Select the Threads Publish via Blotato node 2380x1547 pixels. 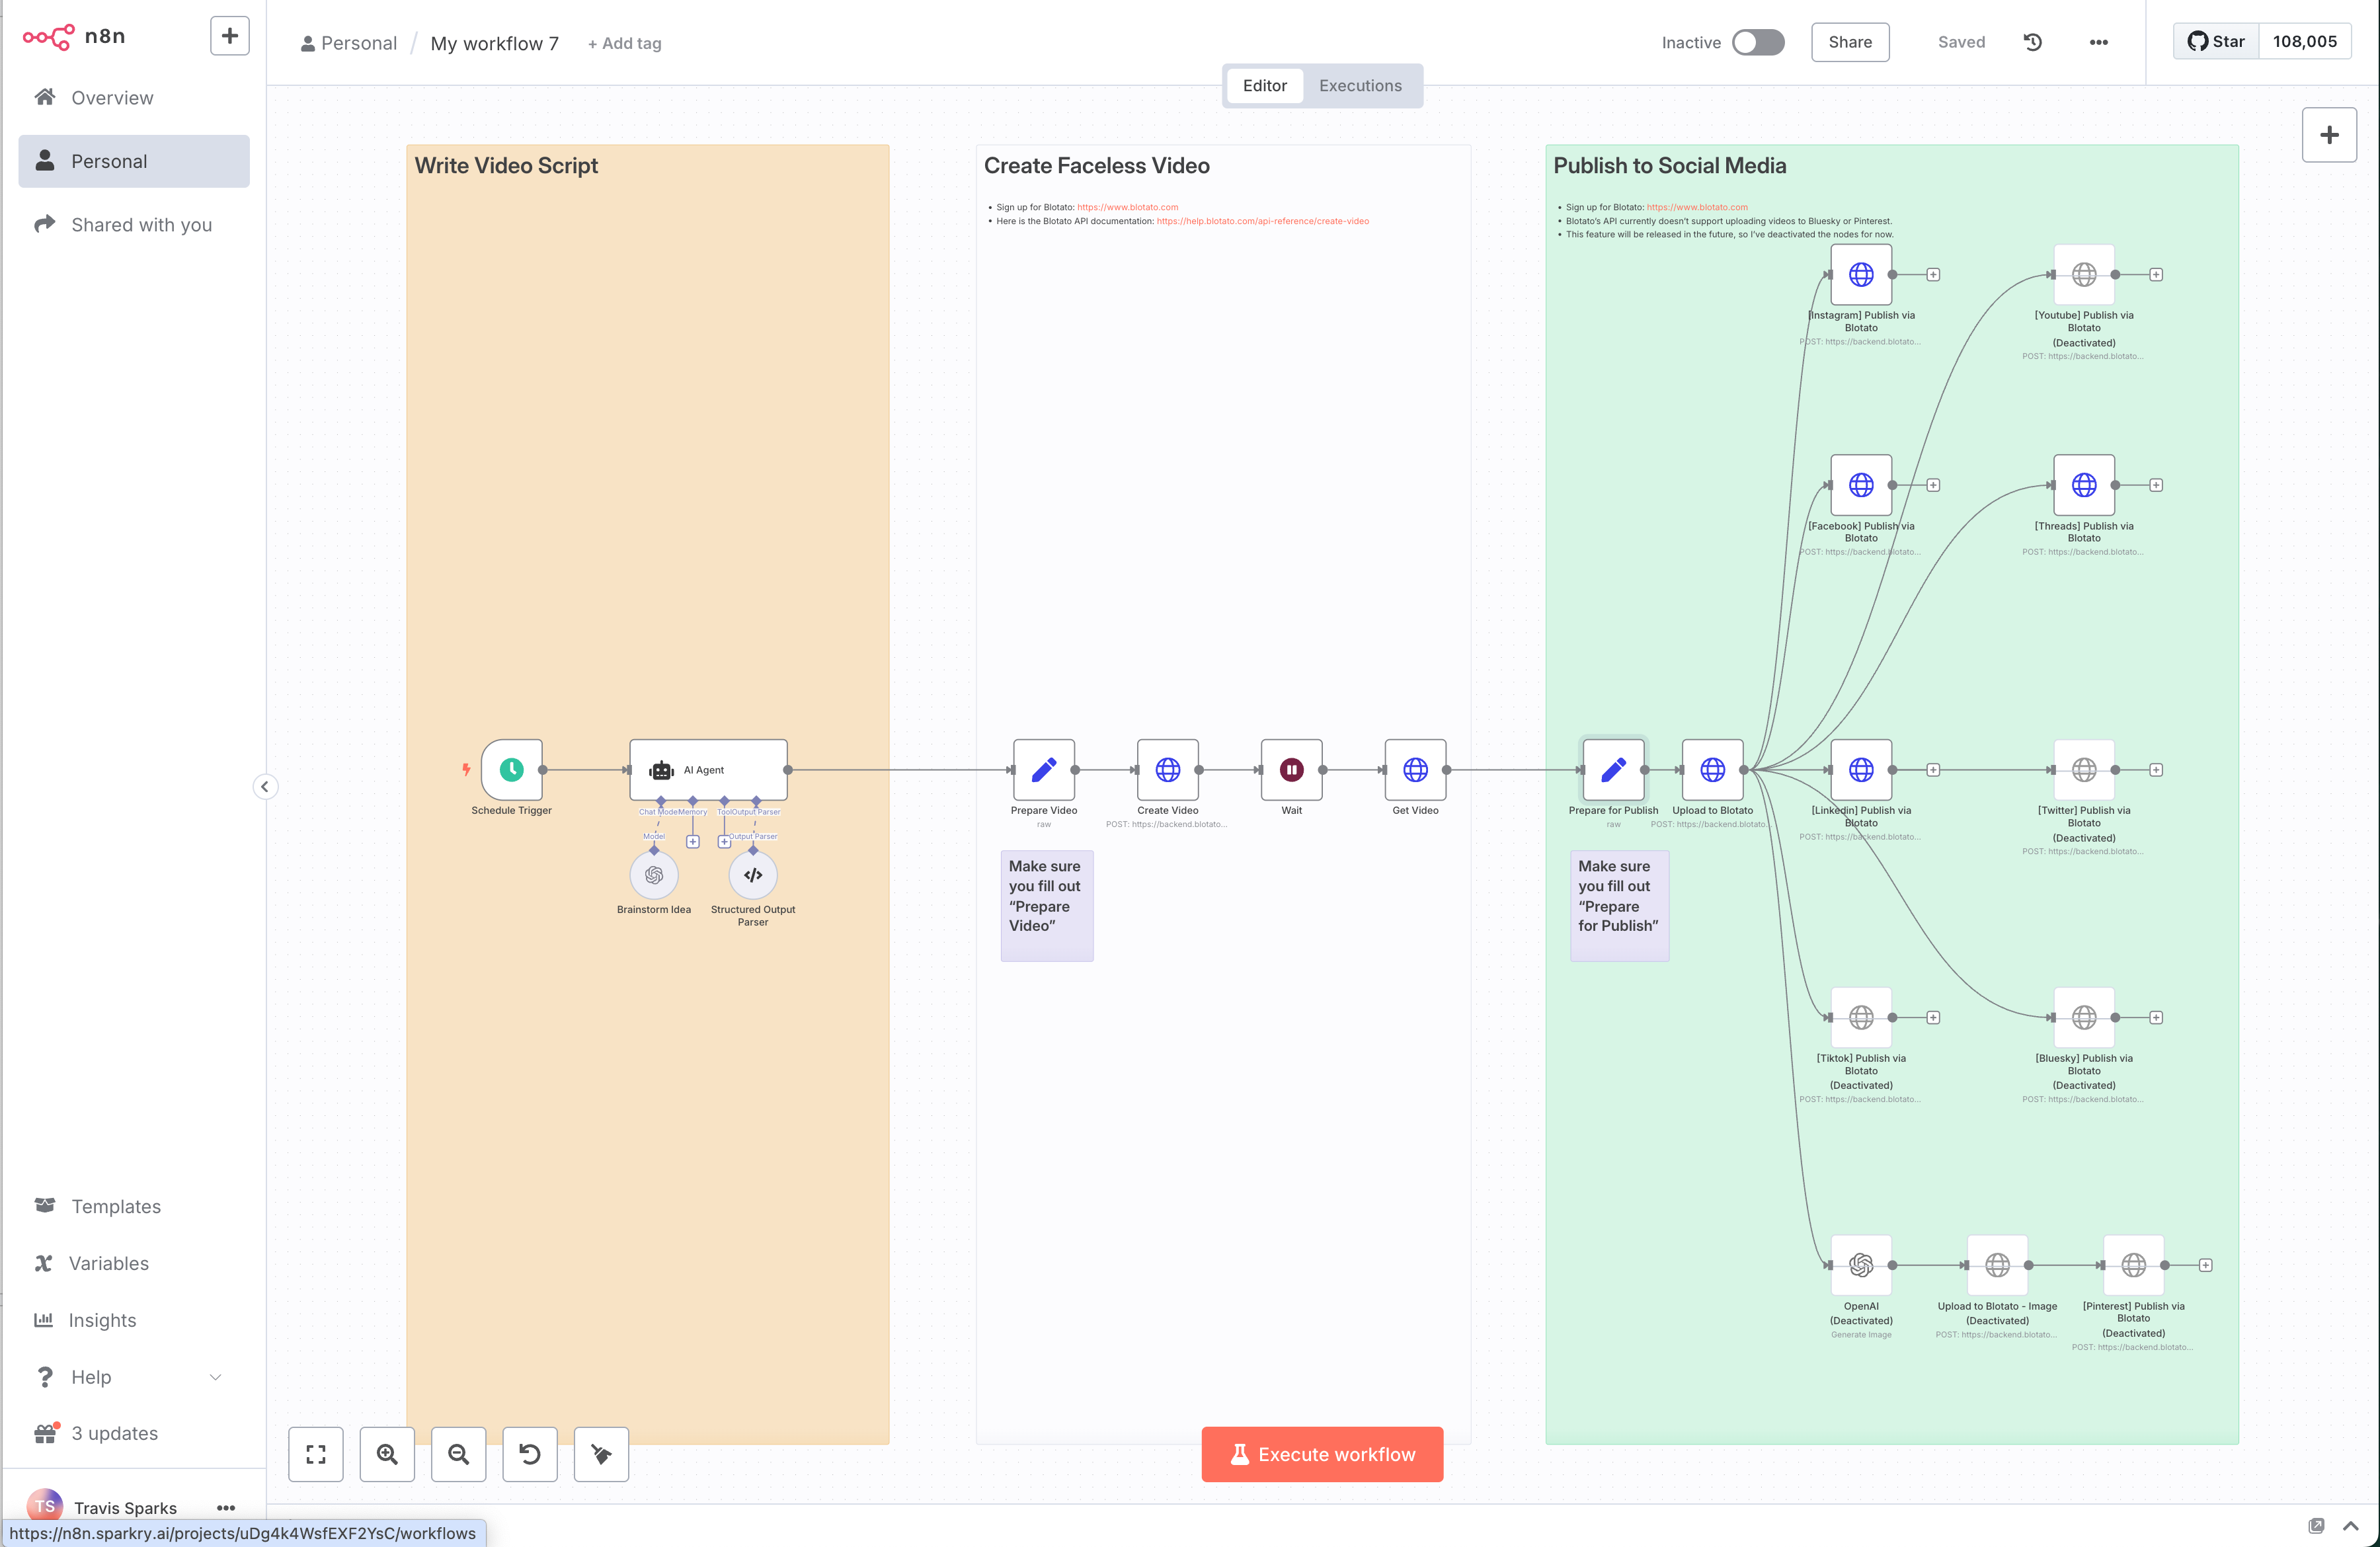point(2084,485)
